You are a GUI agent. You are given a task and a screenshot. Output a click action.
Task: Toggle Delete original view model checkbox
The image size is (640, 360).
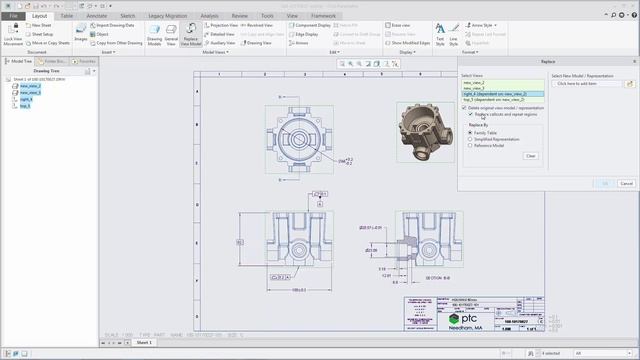464,108
